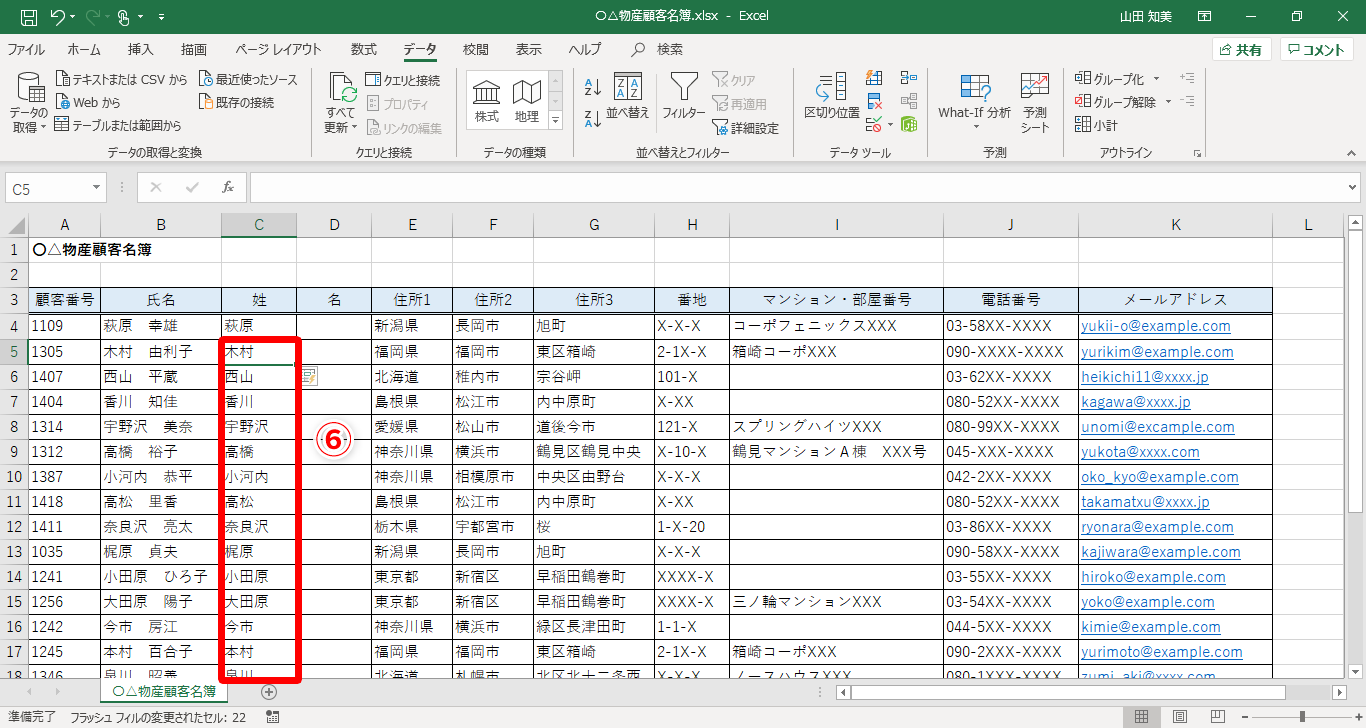
Task: Switch to Home (ホーム) tab
Action: pos(84,49)
